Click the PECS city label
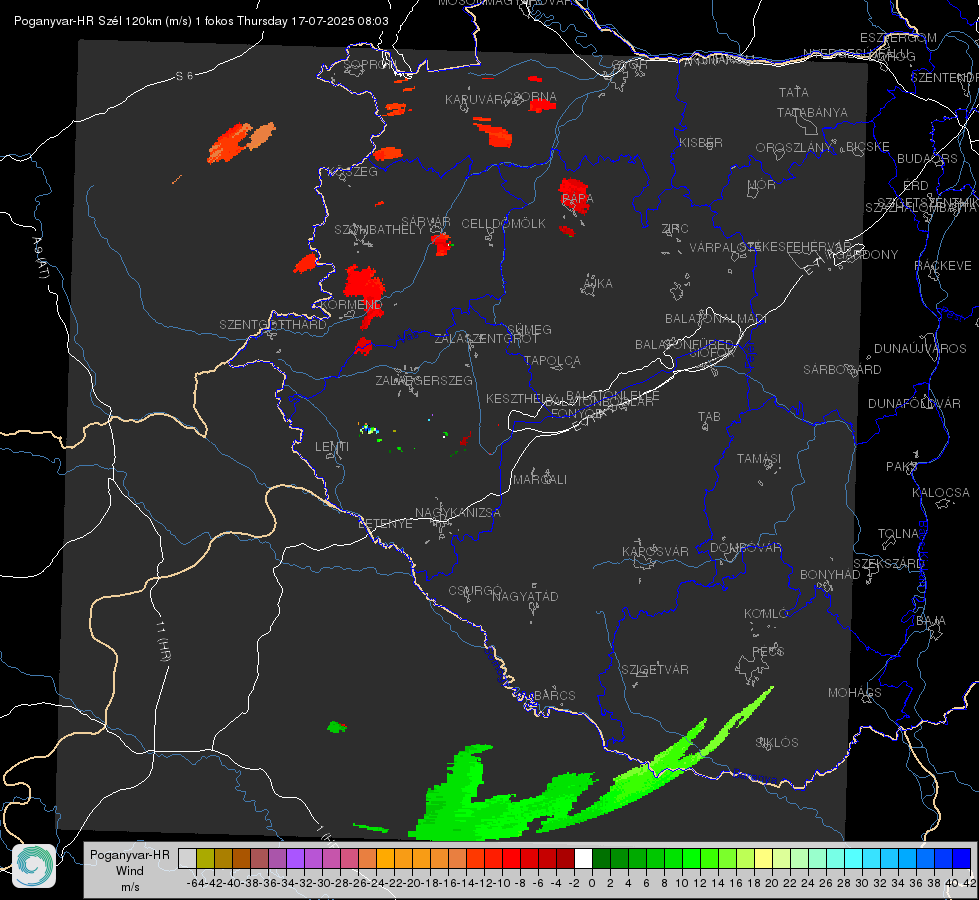The image size is (979, 900). point(767,651)
